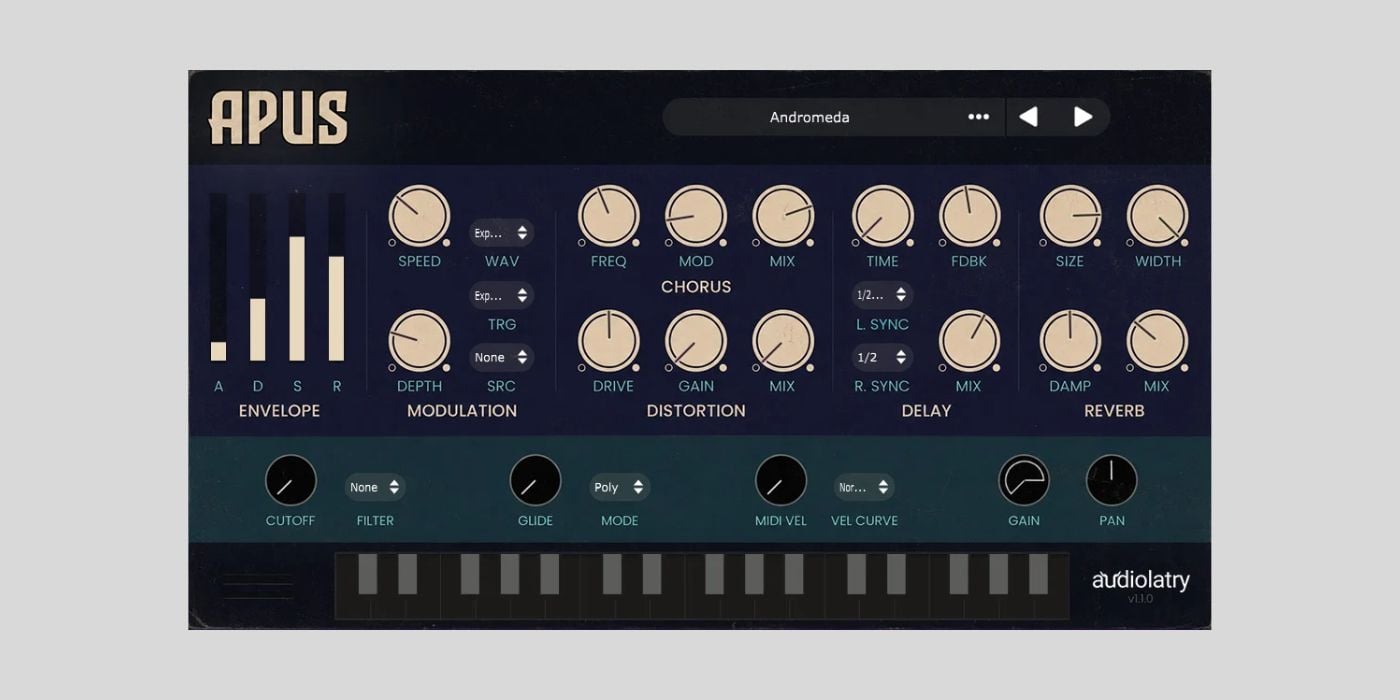This screenshot has width=1400, height=700.
Task: Click the last black key on keyboard
Action: point(1039,574)
